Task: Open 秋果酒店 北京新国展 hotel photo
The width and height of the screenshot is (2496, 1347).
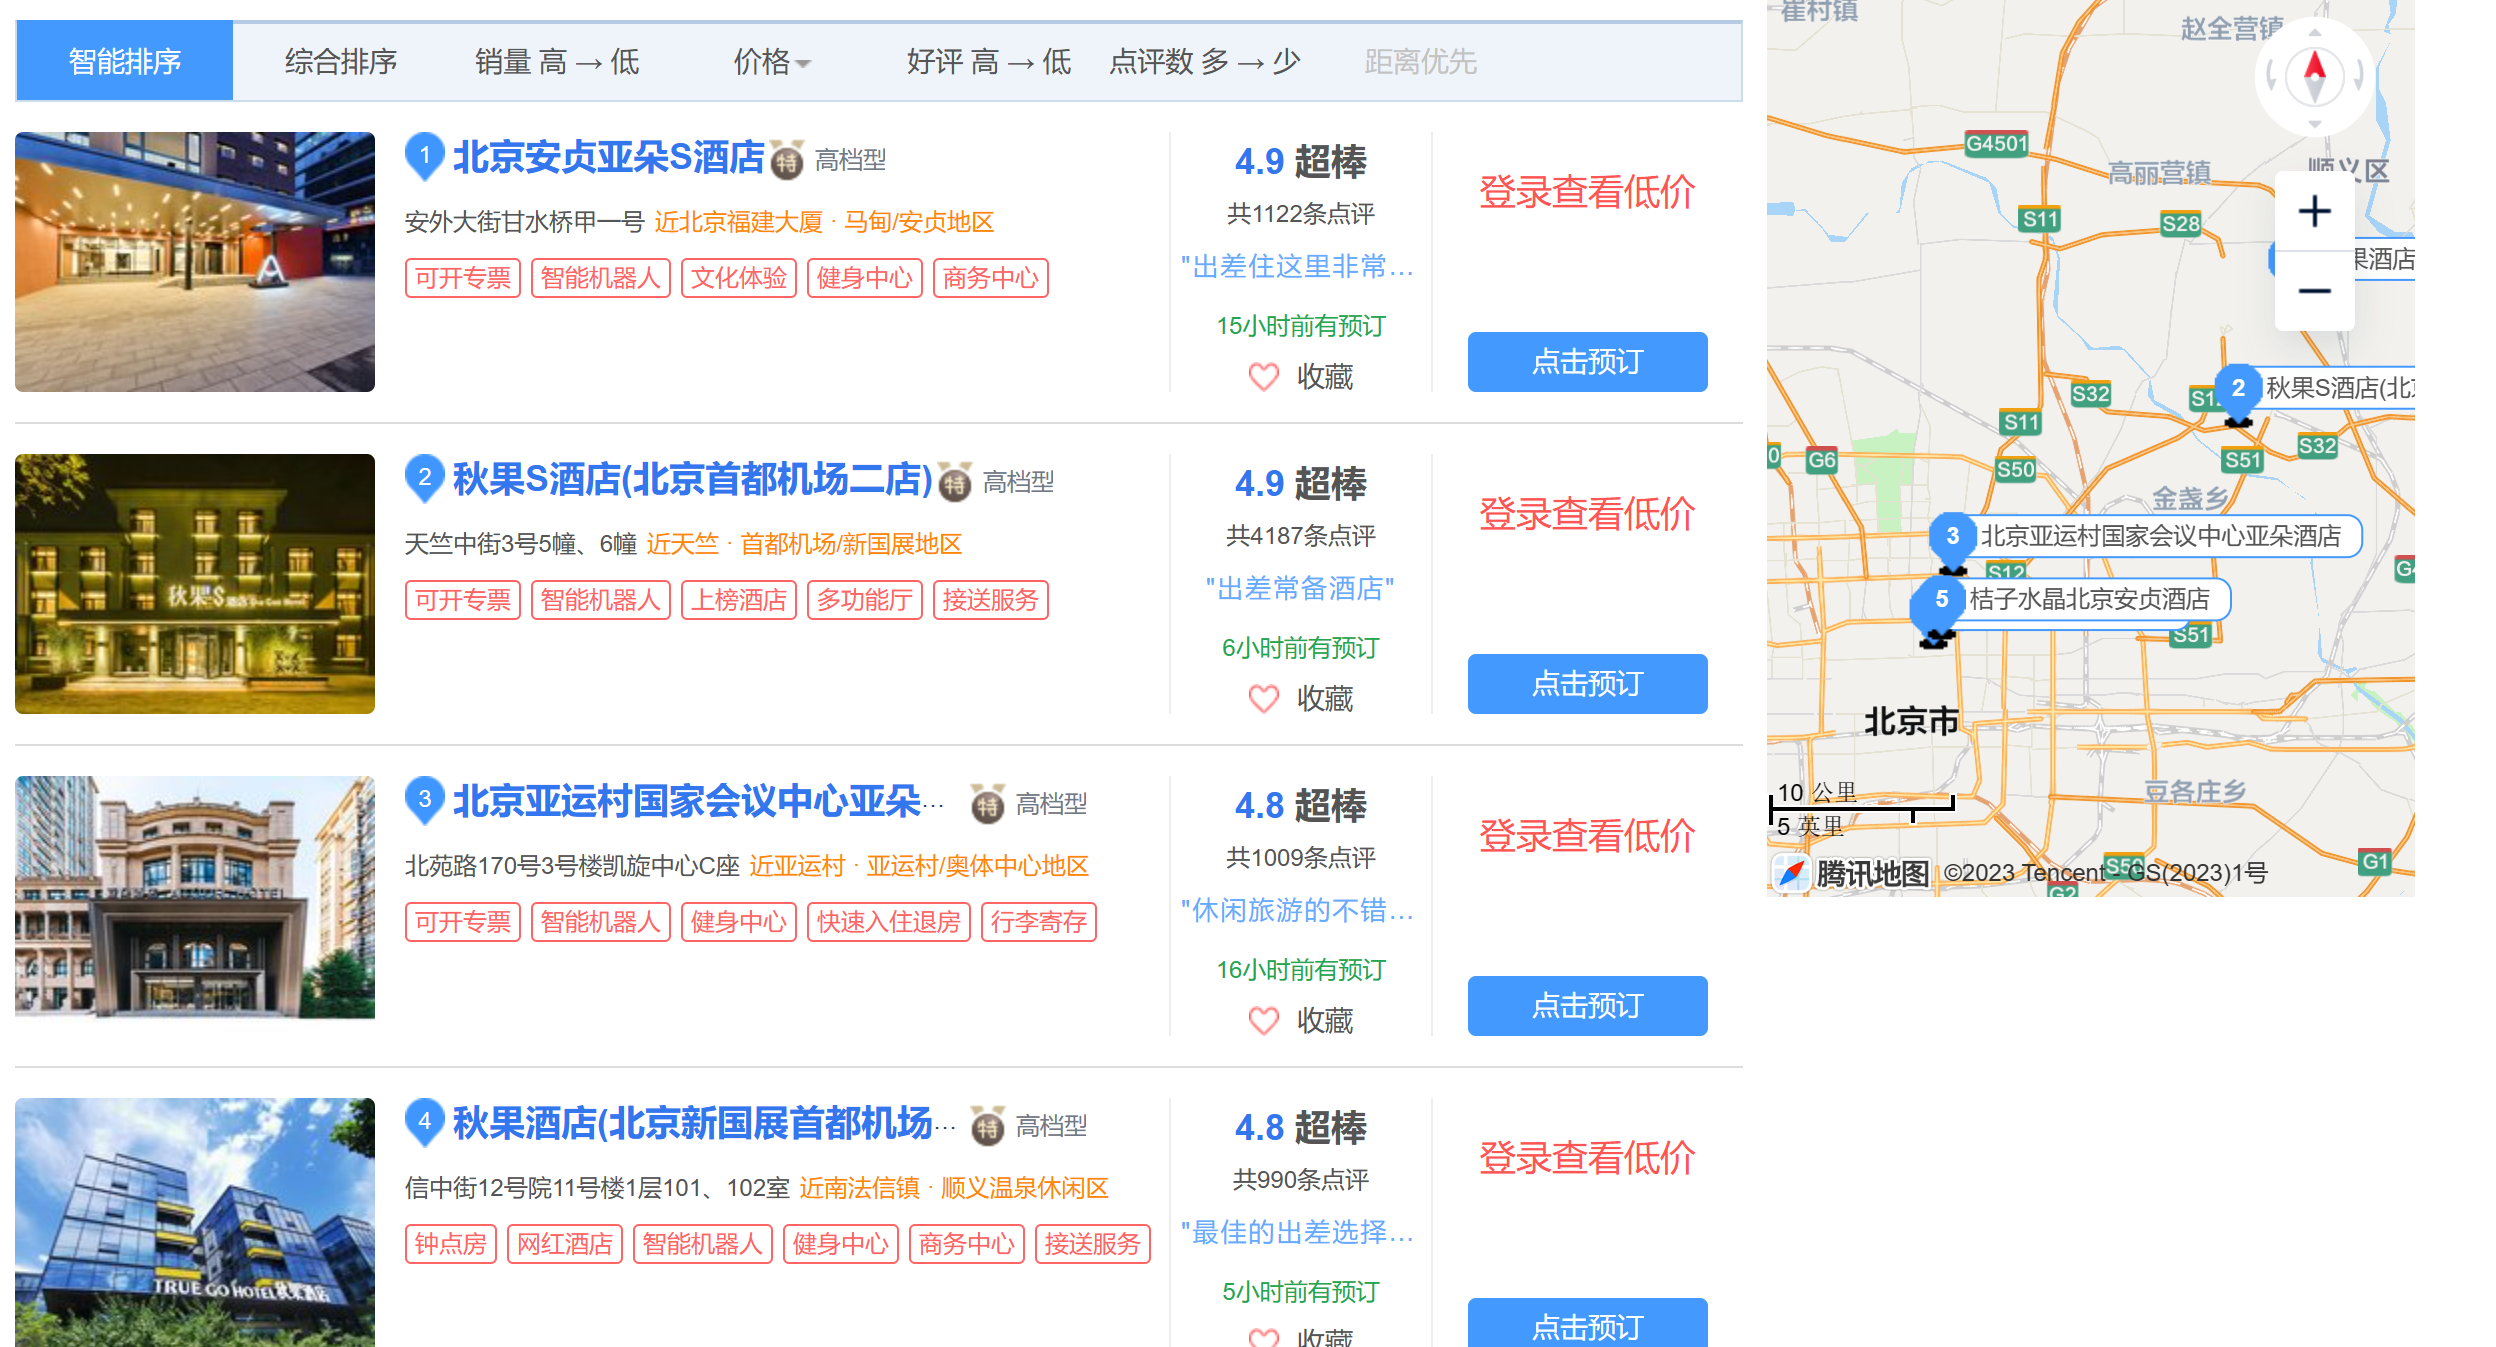Action: tap(195, 1222)
